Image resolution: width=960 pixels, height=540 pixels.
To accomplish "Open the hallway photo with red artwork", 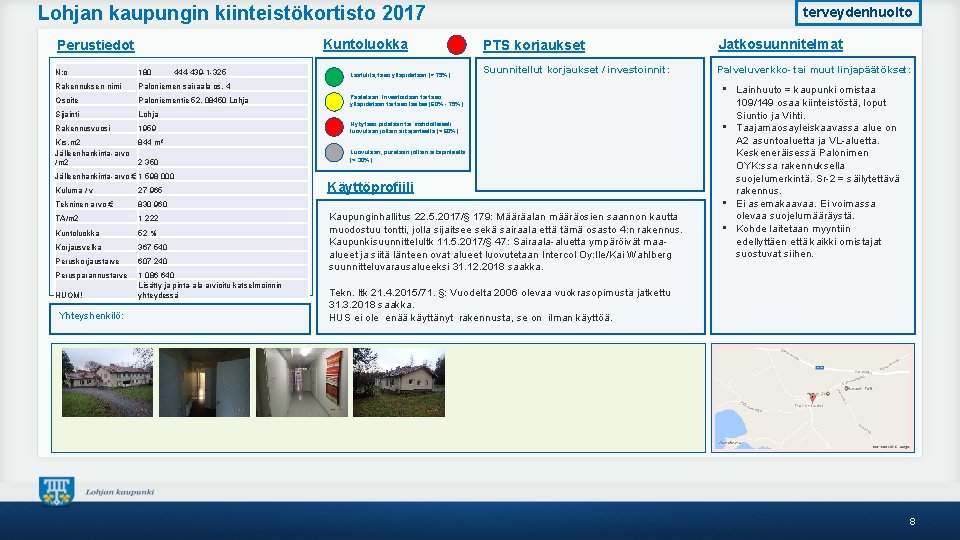I will pyautogui.click(x=302, y=383).
